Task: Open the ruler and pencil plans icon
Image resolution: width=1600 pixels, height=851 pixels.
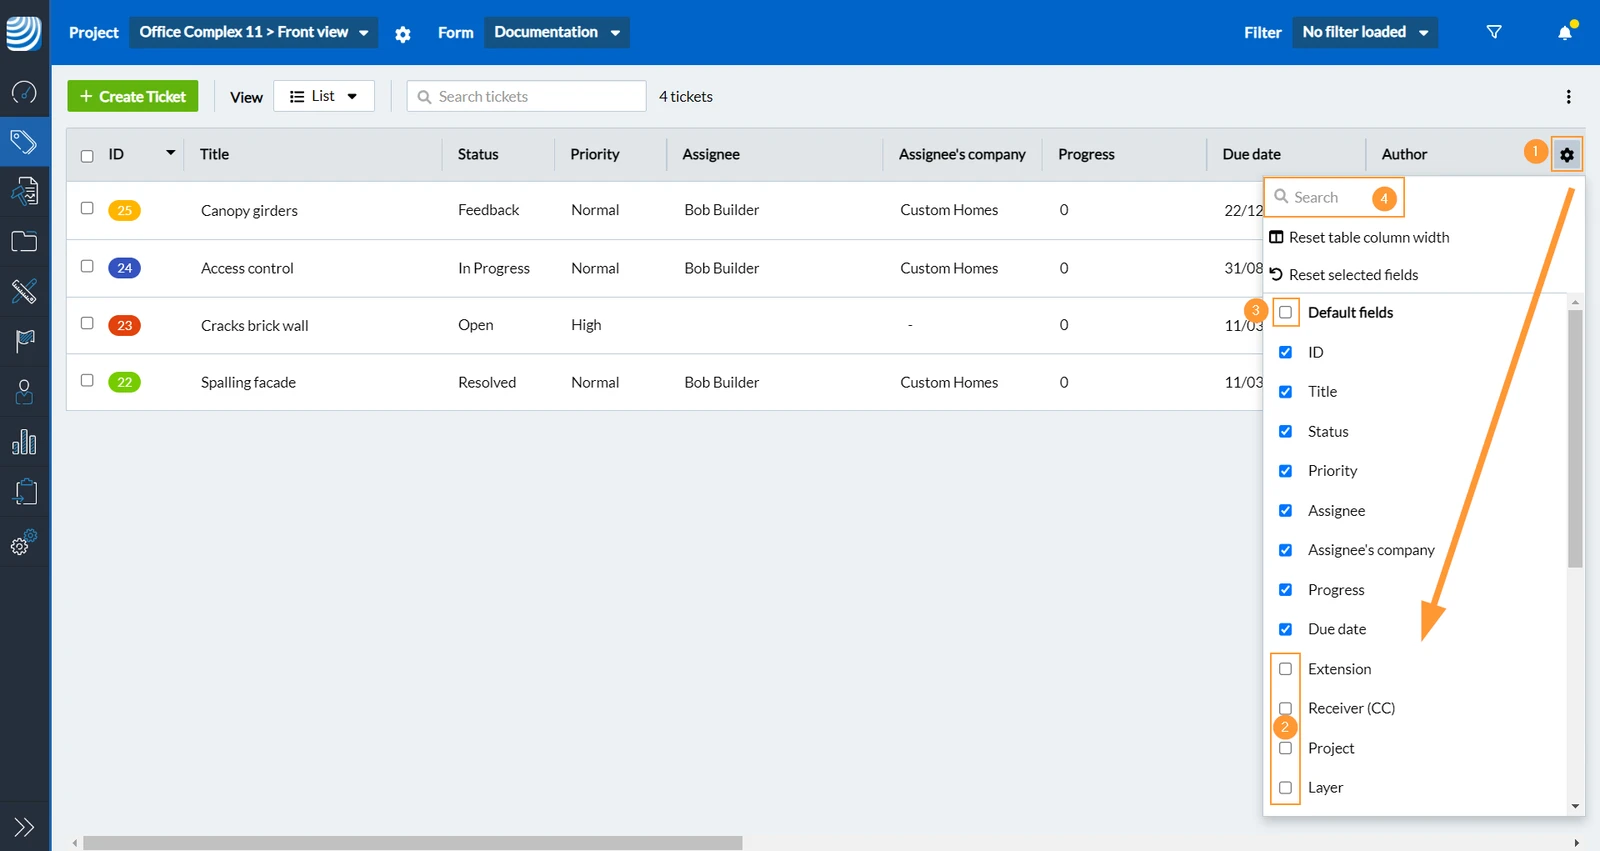Action: (x=24, y=291)
